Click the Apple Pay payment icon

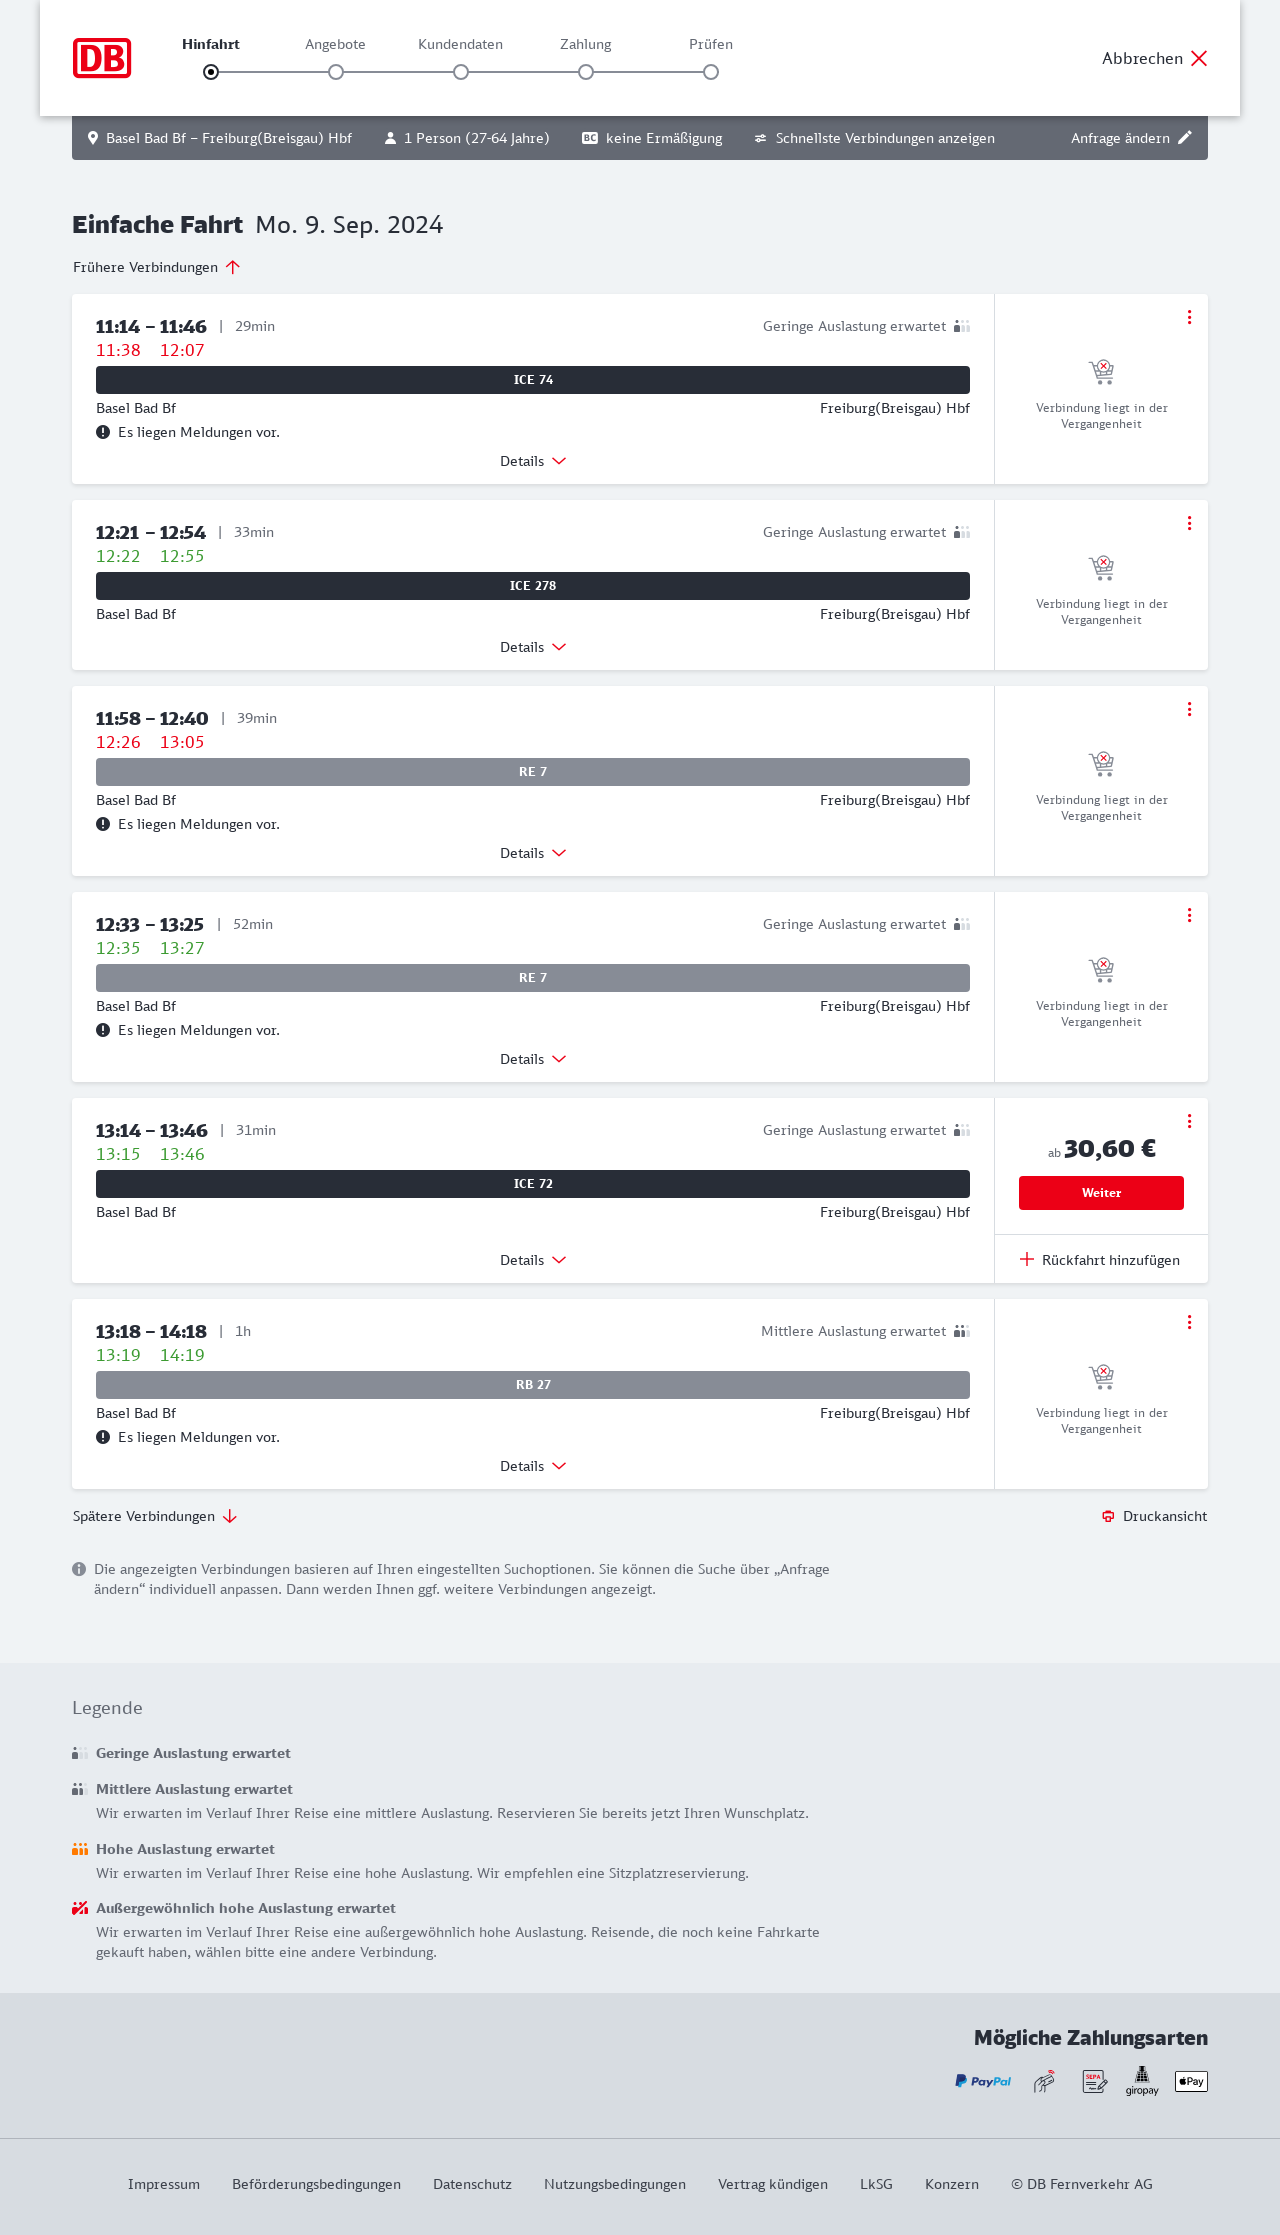[1191, 2081]
